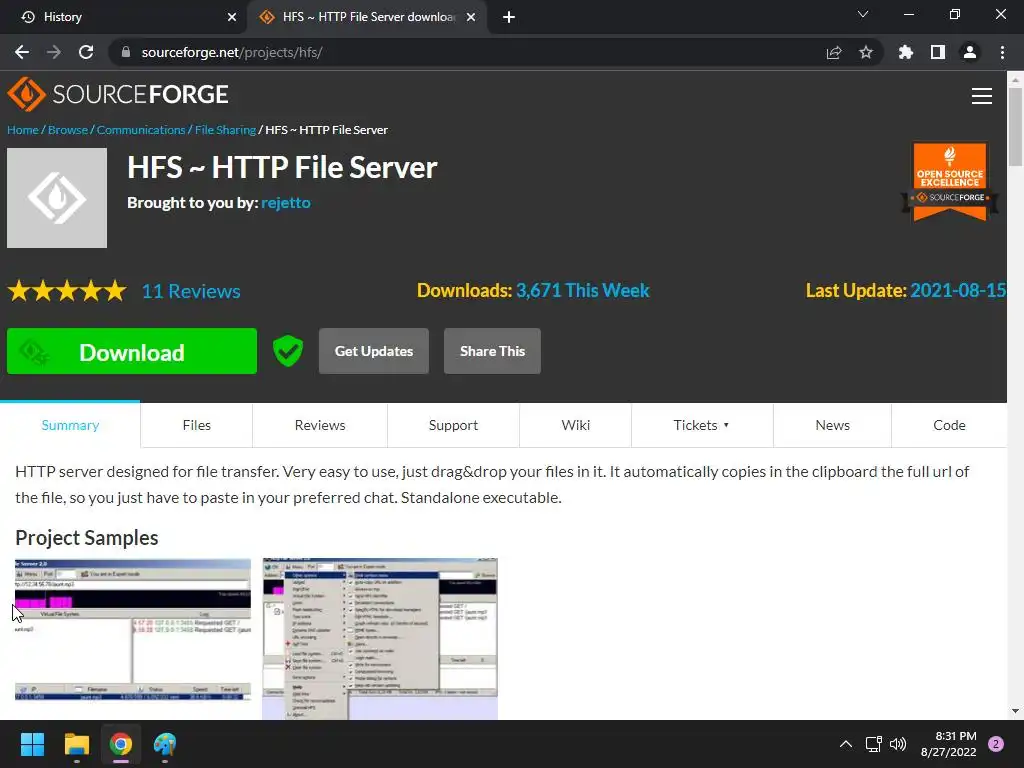Open the second project sample screenshot
The height and width of the screenshot is (768, 1024).
coord(380,639)
